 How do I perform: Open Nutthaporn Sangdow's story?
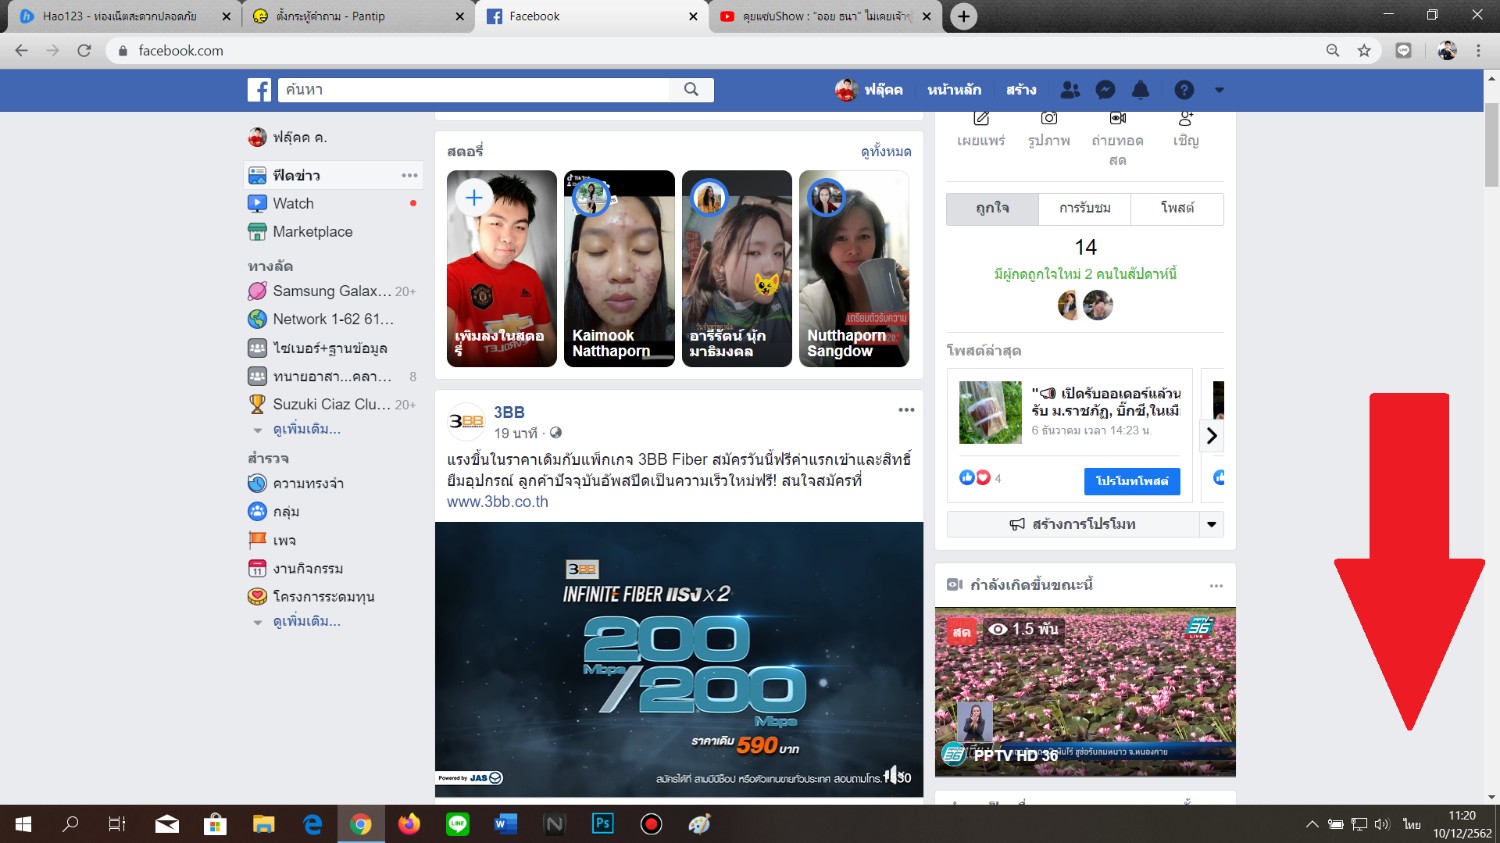(854, 268)
